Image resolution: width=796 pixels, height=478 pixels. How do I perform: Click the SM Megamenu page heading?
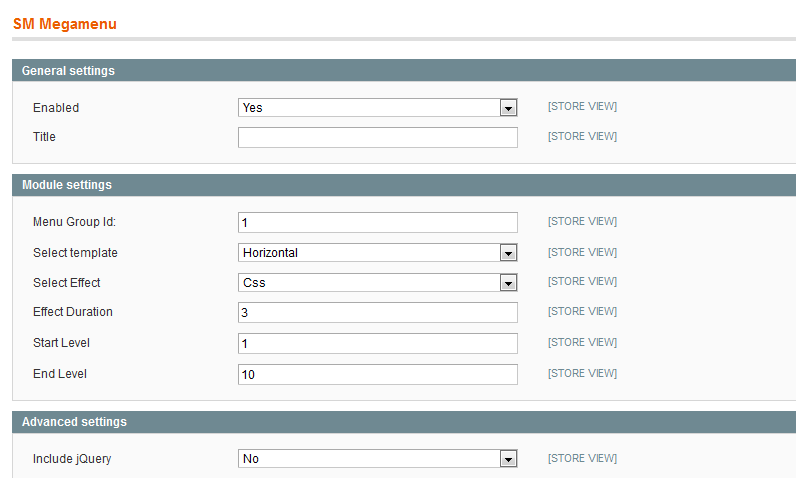tap(64, 24)
